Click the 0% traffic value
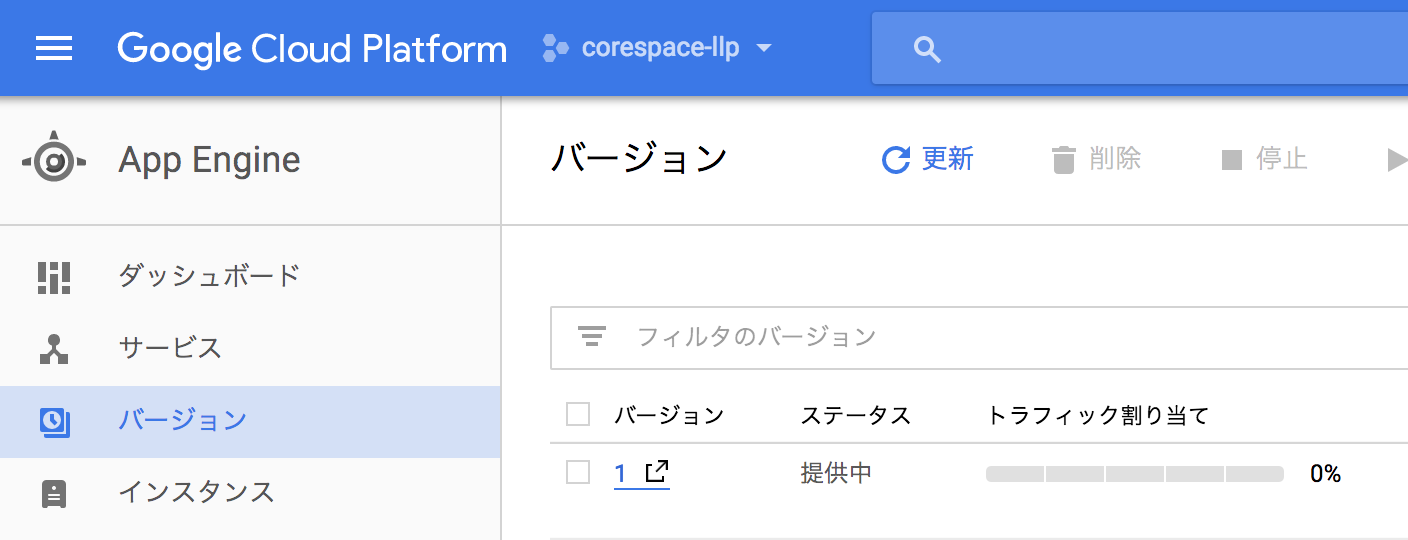The width and height of the screenshot is (1408, 540). click(x=1325, y=473)
